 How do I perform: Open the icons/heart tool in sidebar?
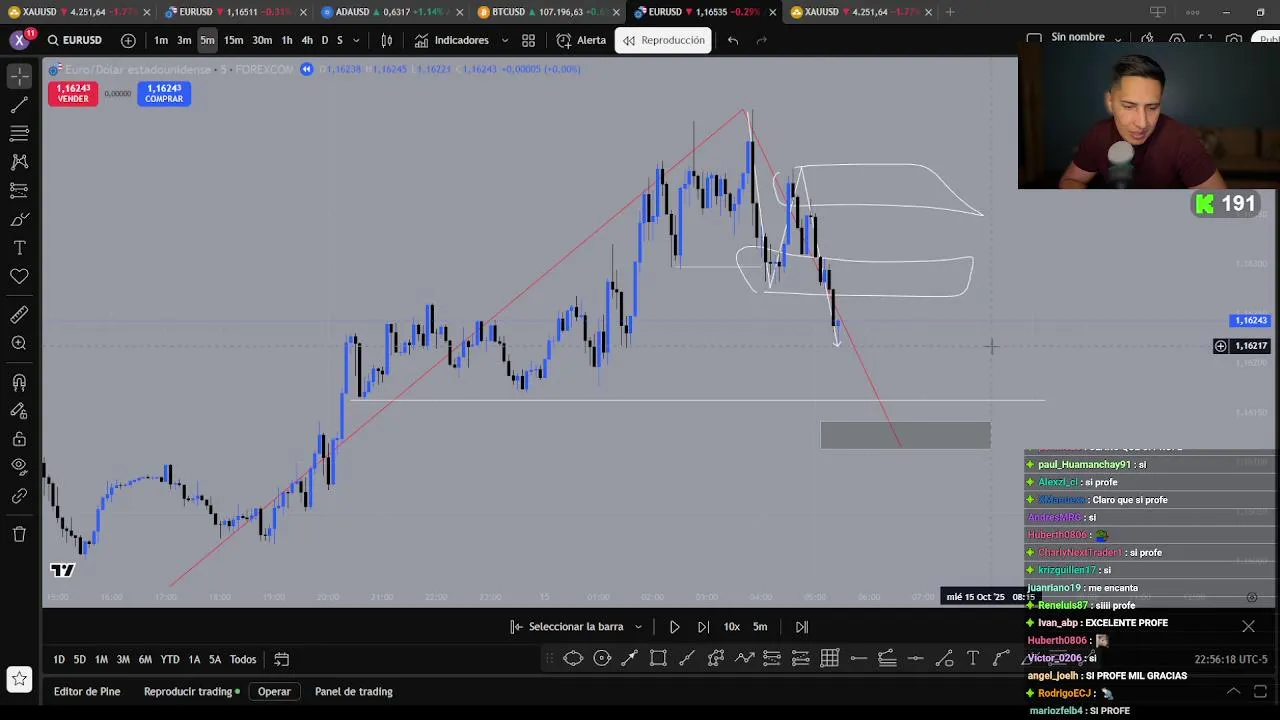[19, 276]
